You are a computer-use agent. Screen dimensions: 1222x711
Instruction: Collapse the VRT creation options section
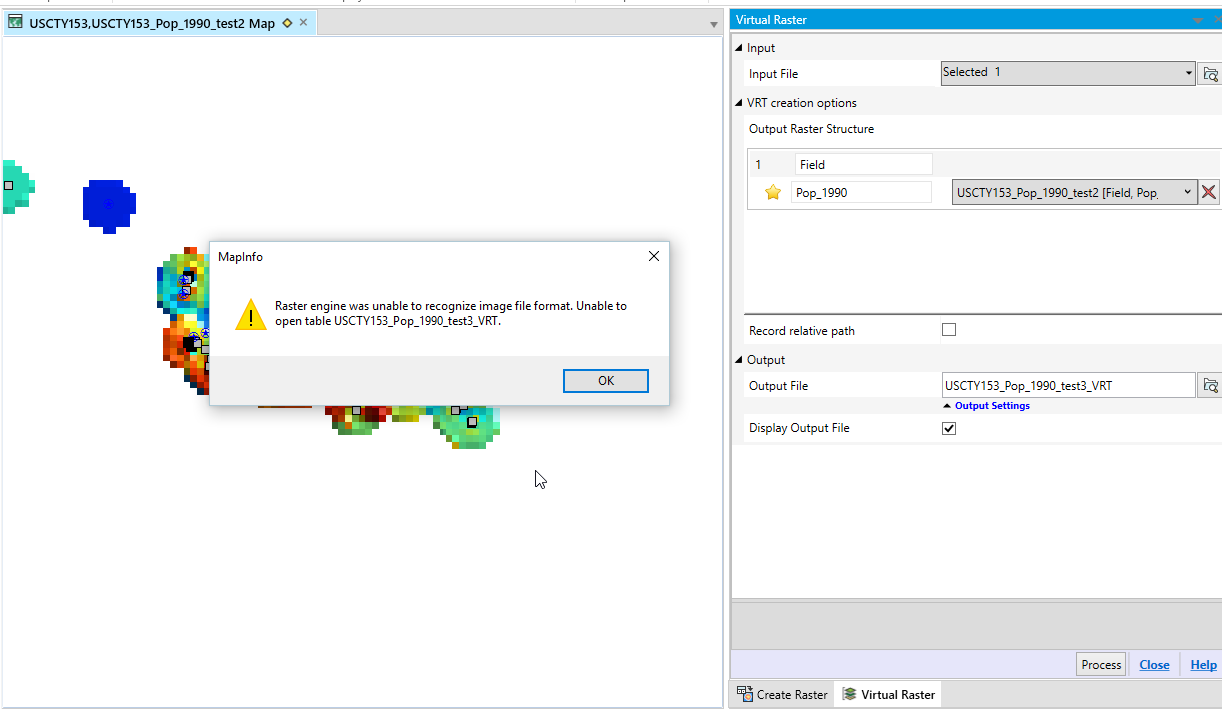click(x=738, y=102)
